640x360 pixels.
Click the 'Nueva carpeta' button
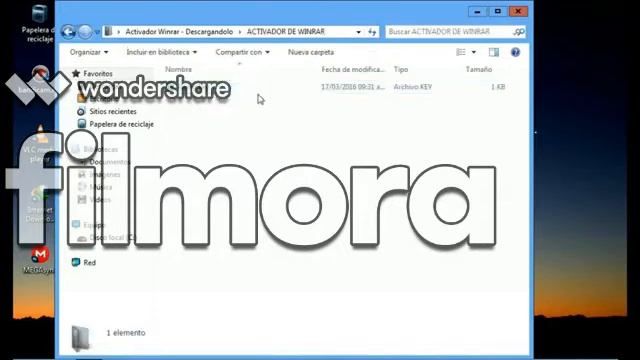pyautogui.click(x=311, y=52)
